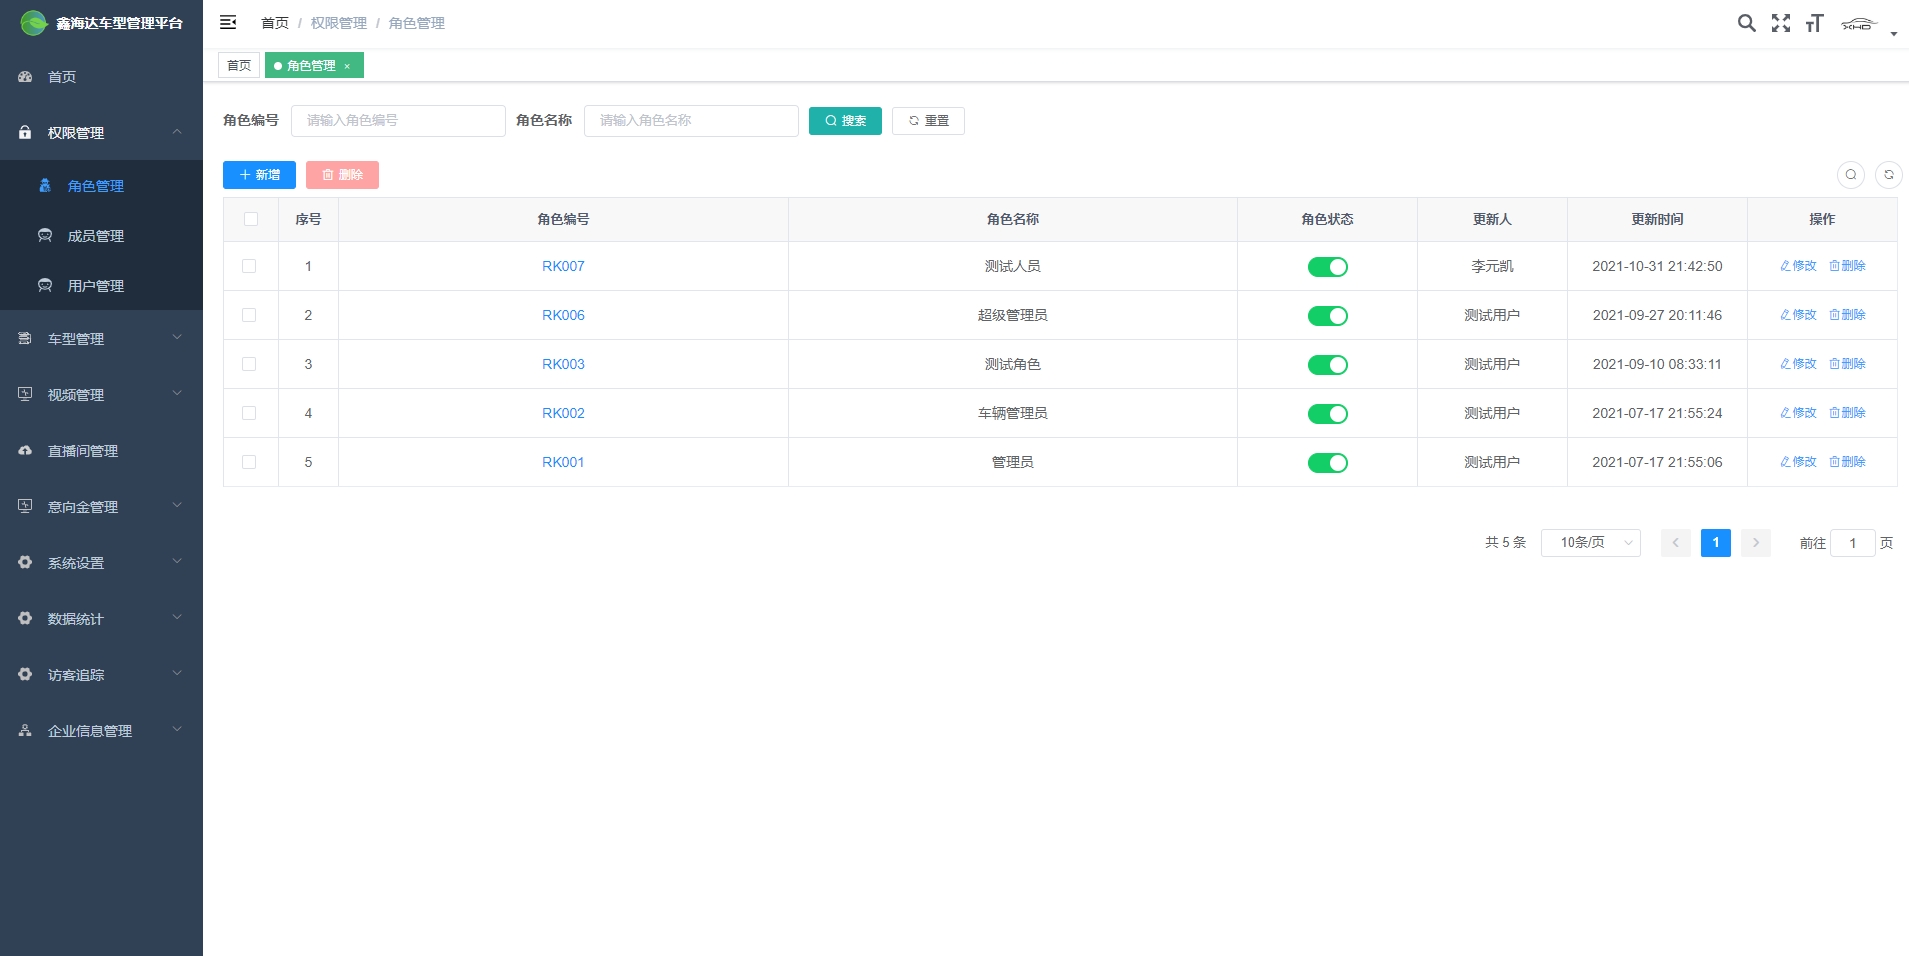1909x956 pixels.
Task: Click the next page arrow
Action: pyautogui.click(x=1755, y=543)
